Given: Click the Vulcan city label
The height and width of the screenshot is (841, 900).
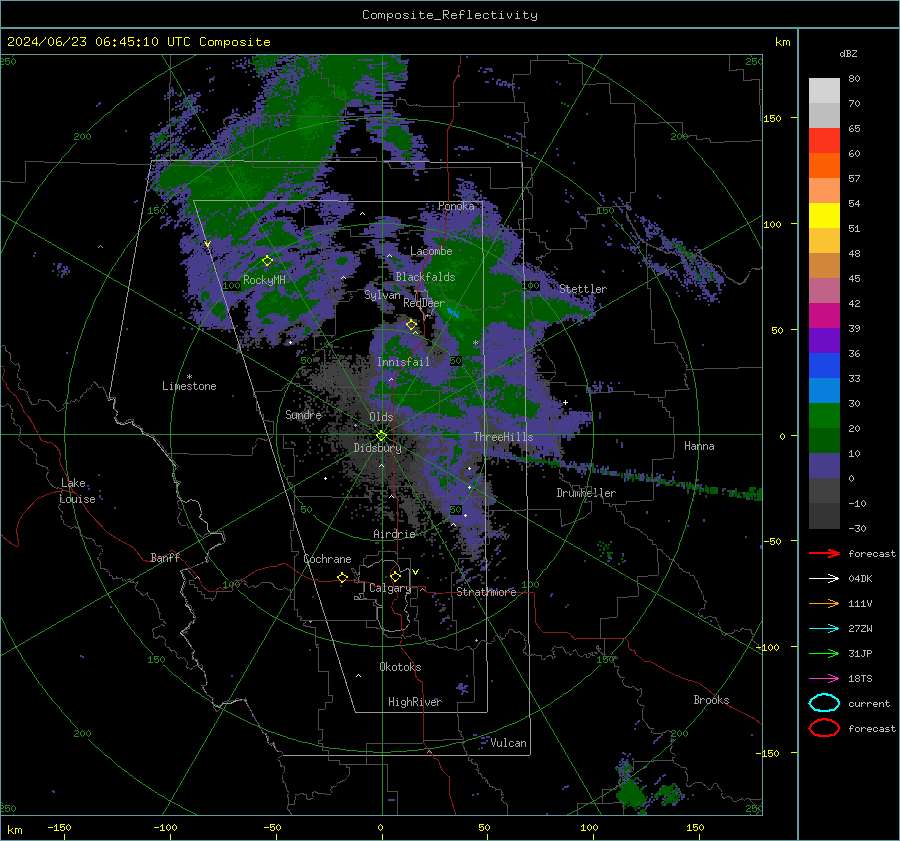Looking at the screenshot, I should pos(509,743).
